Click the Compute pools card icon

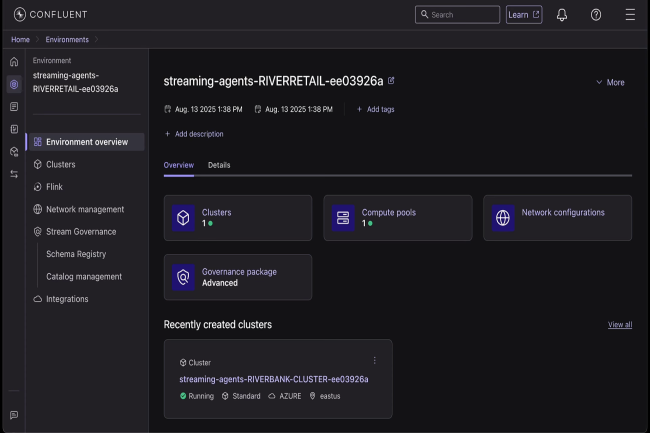[x=343, y=218]
